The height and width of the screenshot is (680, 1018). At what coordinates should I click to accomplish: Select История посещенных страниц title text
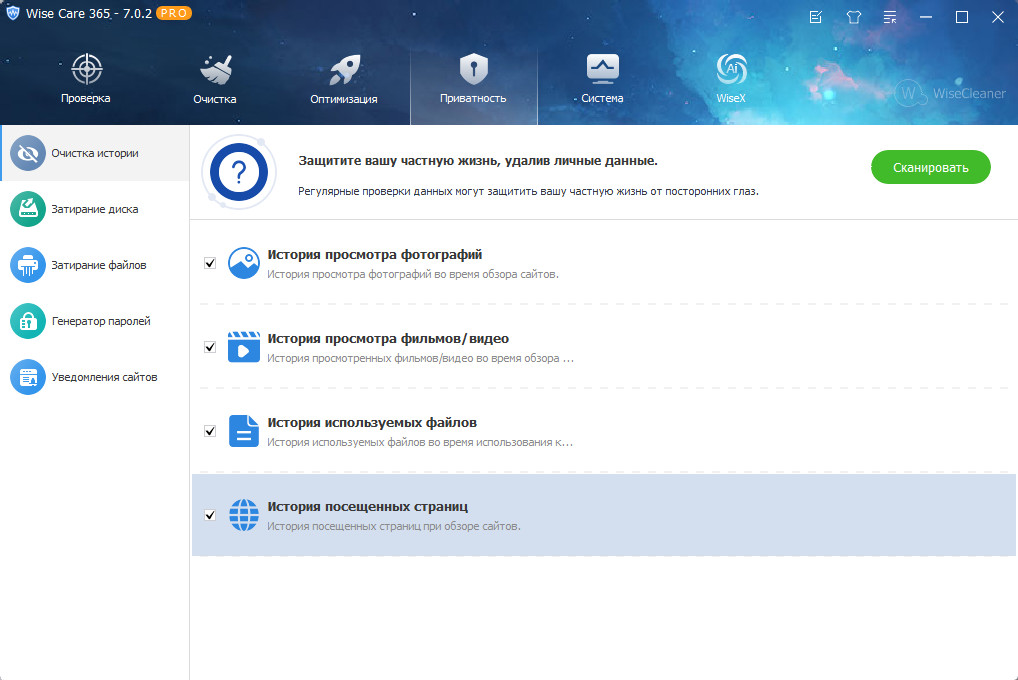pyautogui.click(x=367, y=507)
